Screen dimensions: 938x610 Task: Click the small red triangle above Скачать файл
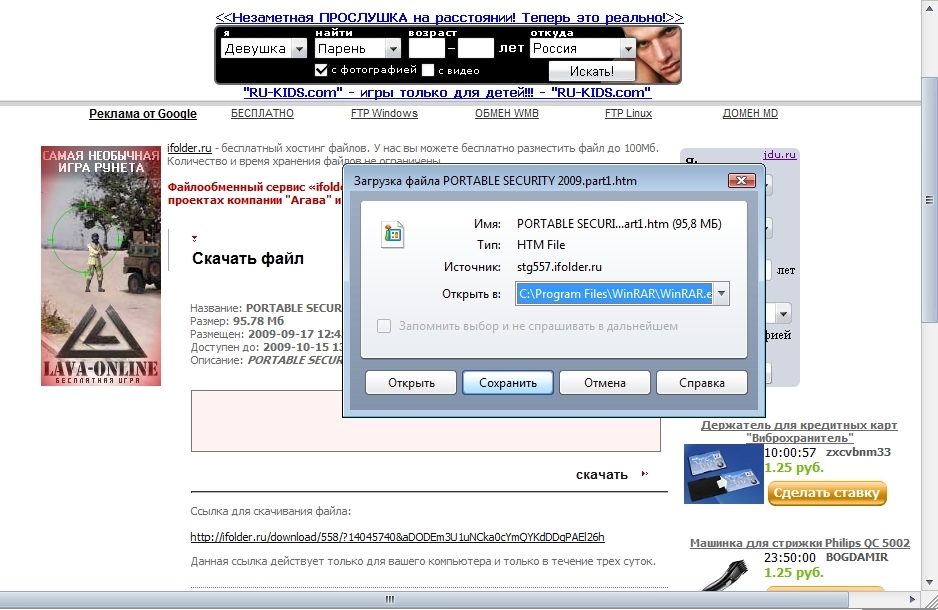[194, 239]
